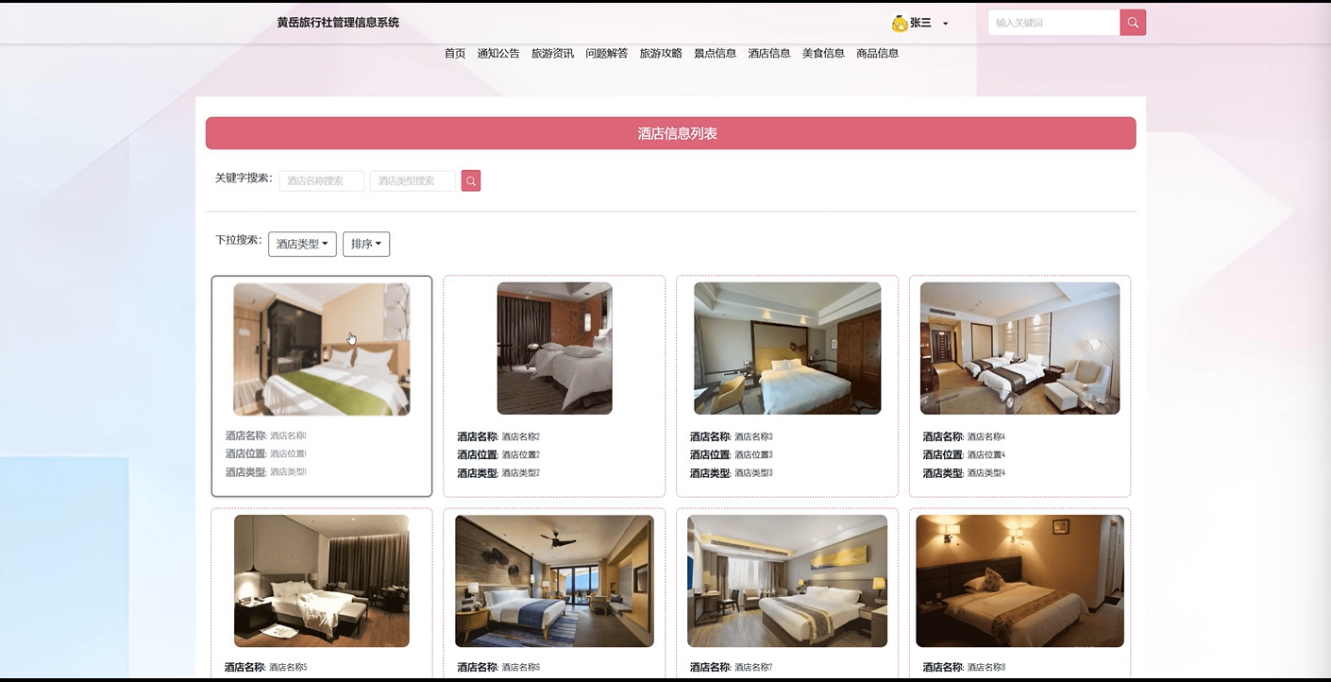Click the text 酒店名称1

tap(288, 436)
